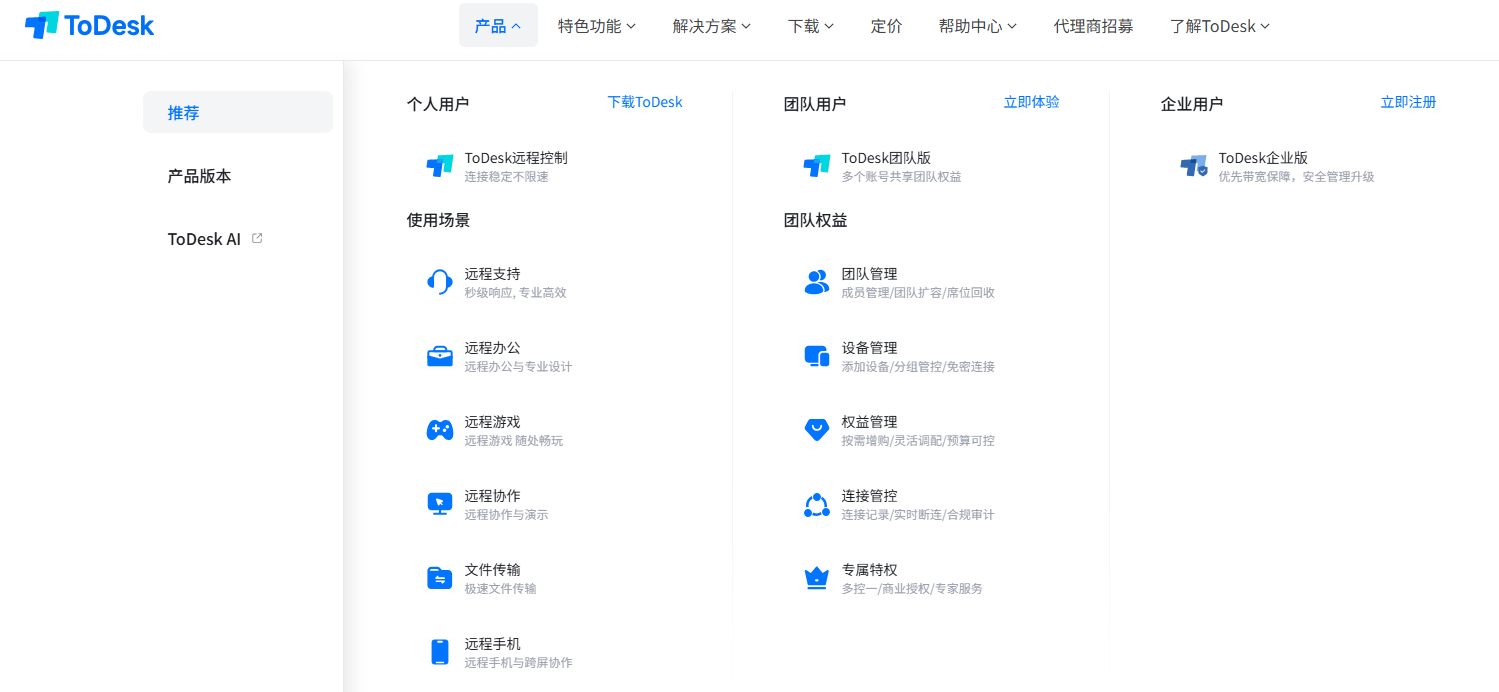Click the 个人用户 section heading
Viewport: 1499px width, 692px height.
pos(438,104)
